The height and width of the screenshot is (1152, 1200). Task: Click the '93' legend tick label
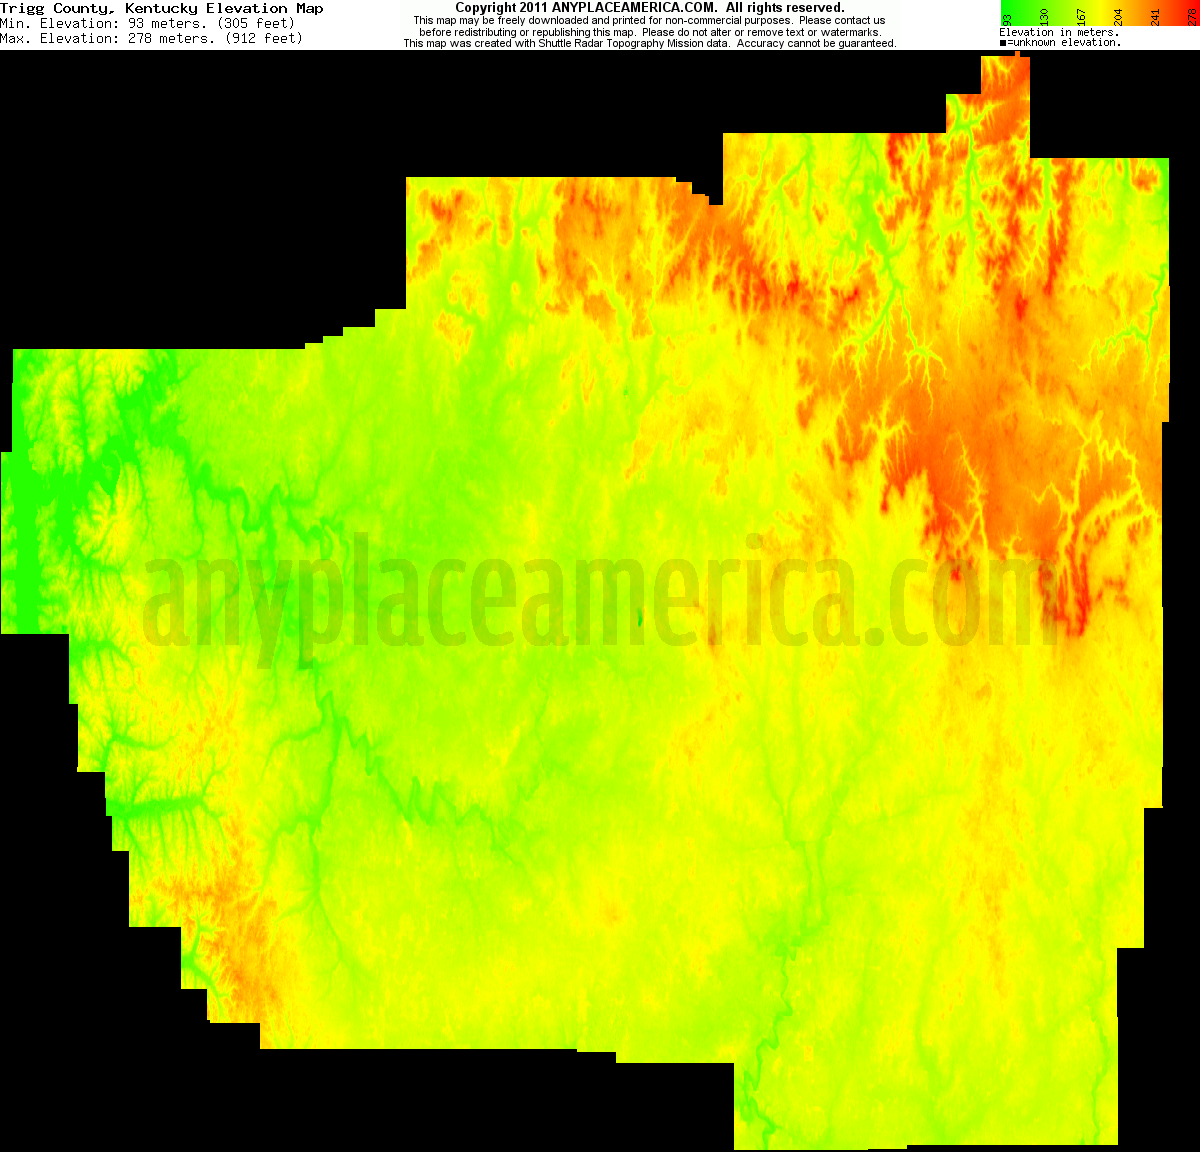click(x=1006, y=17)
